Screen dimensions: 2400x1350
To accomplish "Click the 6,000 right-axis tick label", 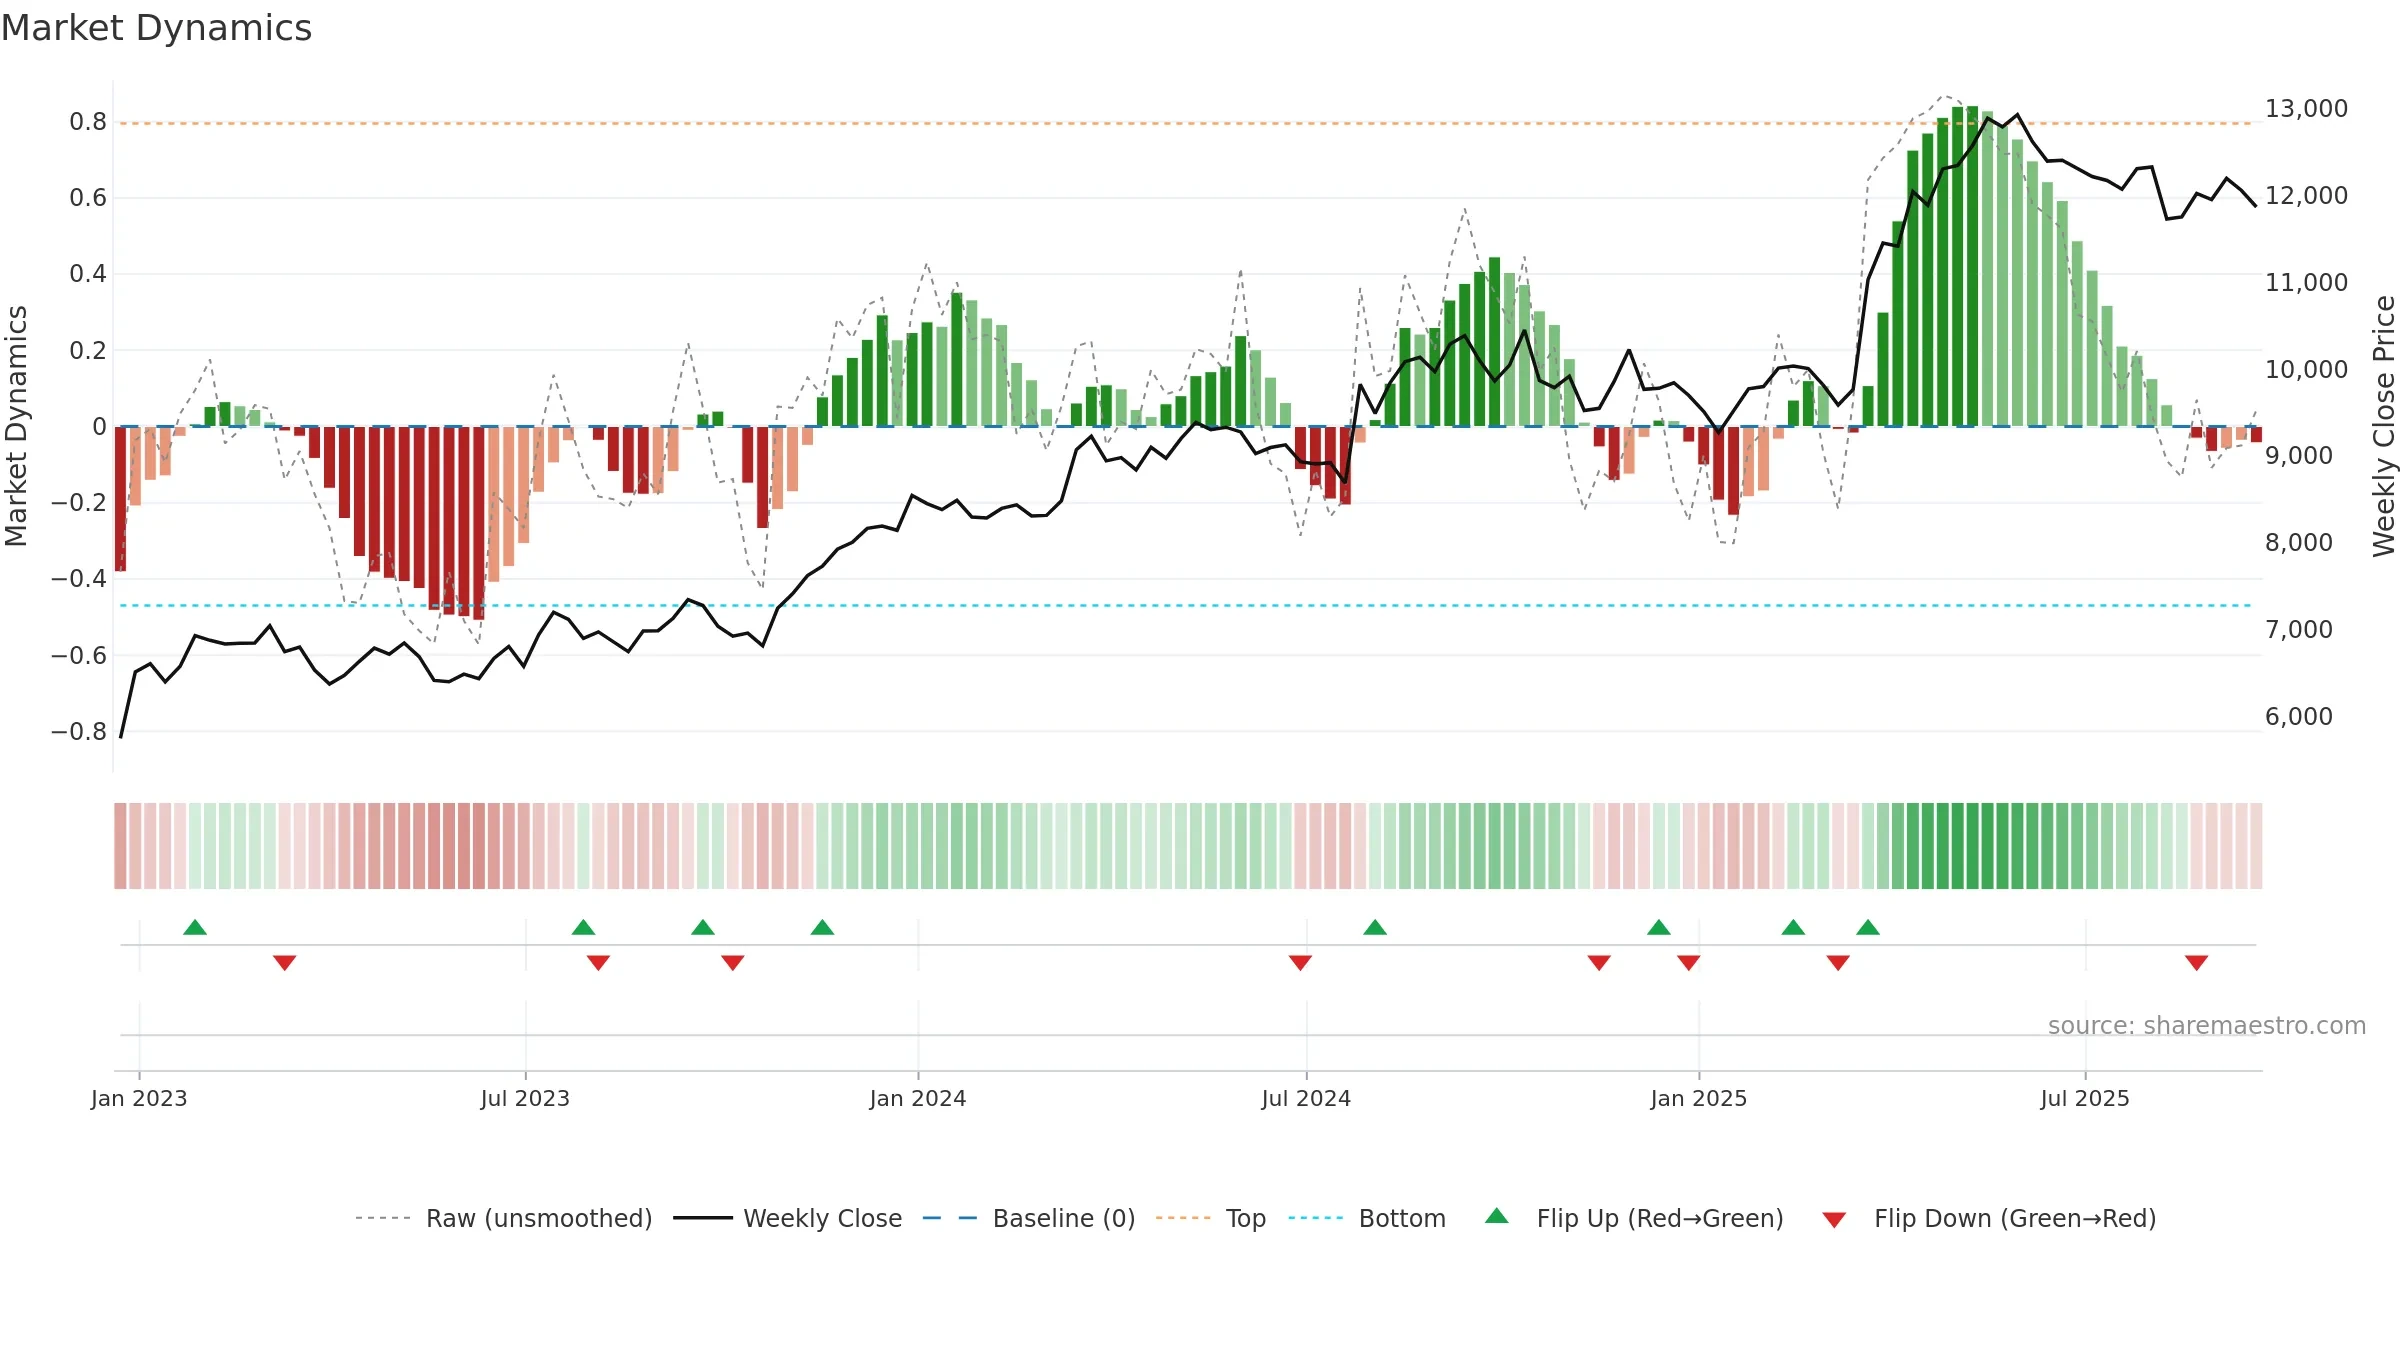I will click(2299, 716).
